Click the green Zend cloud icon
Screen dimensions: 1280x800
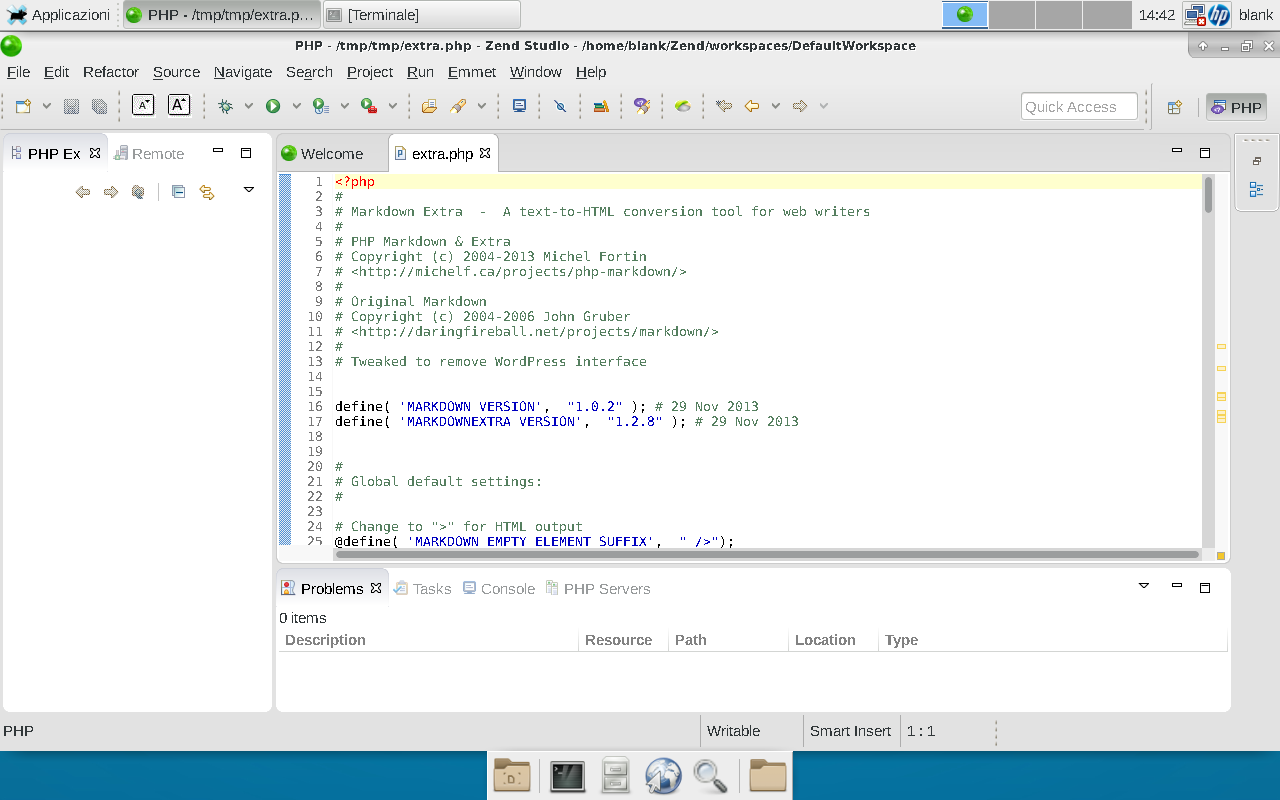point(683,106)
